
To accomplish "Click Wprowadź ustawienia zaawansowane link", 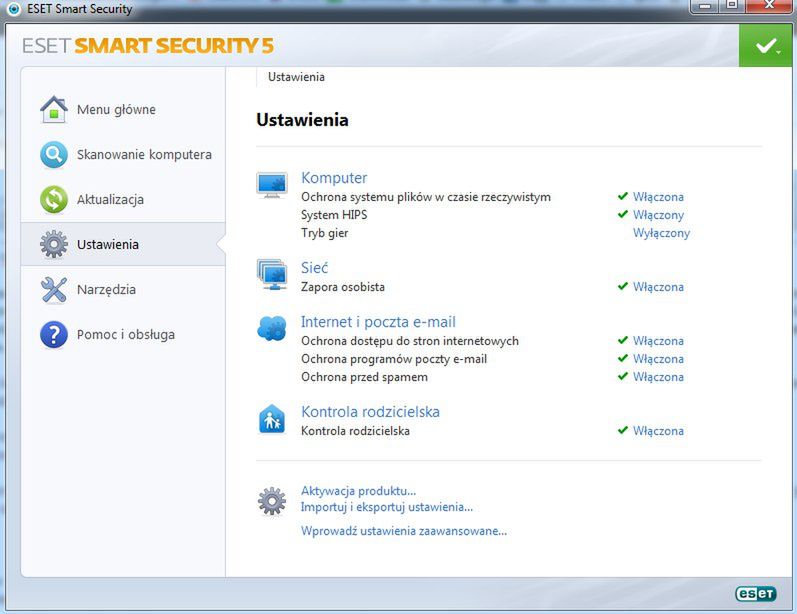I will (x=404, y=531).
